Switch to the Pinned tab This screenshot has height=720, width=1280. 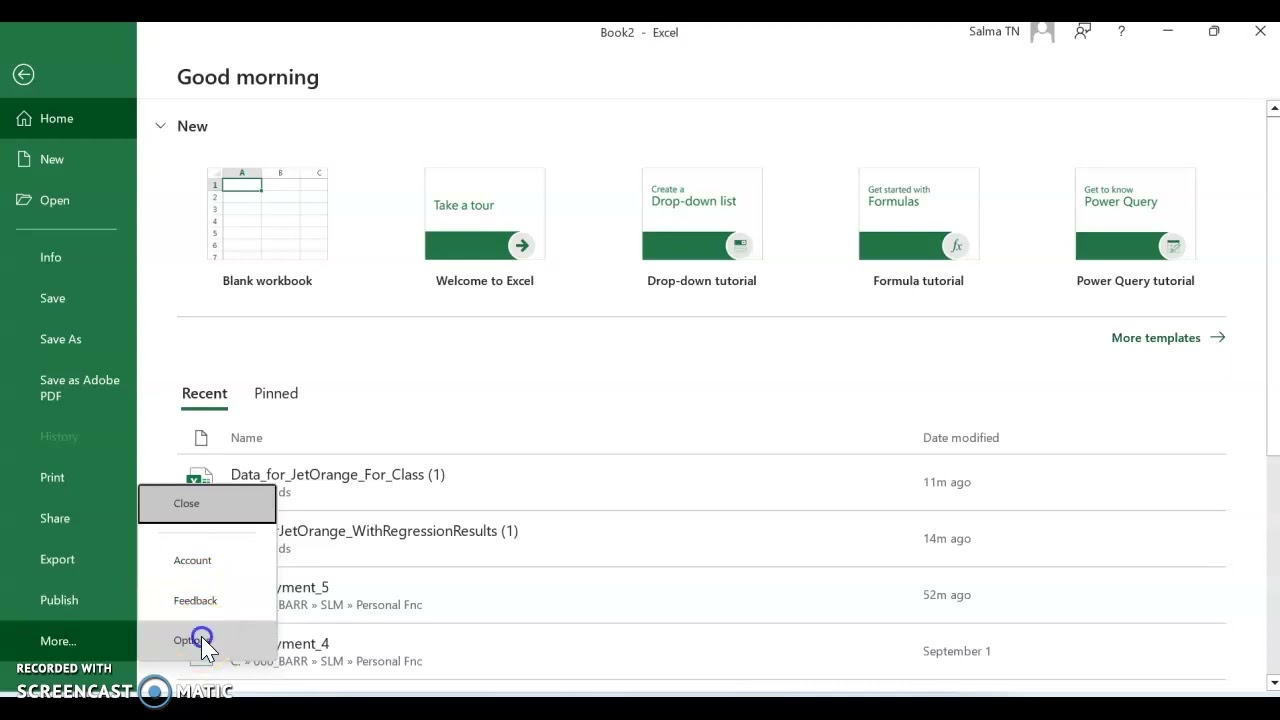tap(276, 393)
